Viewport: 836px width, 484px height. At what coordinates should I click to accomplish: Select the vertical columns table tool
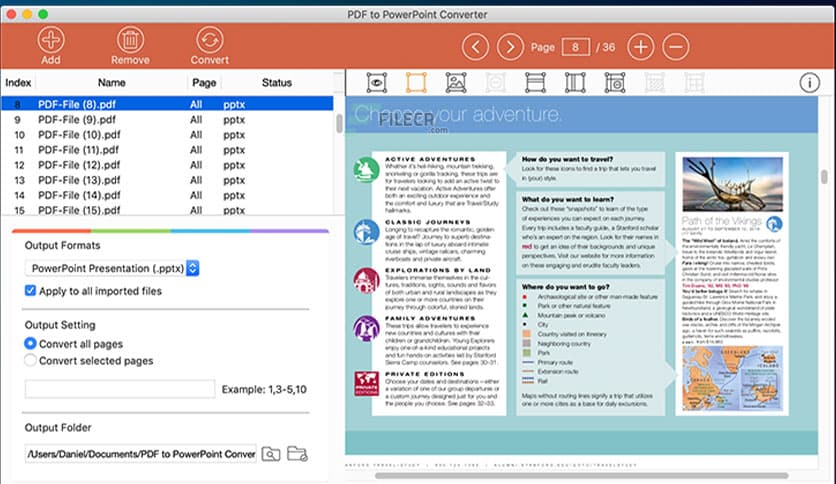coord(575,83)
